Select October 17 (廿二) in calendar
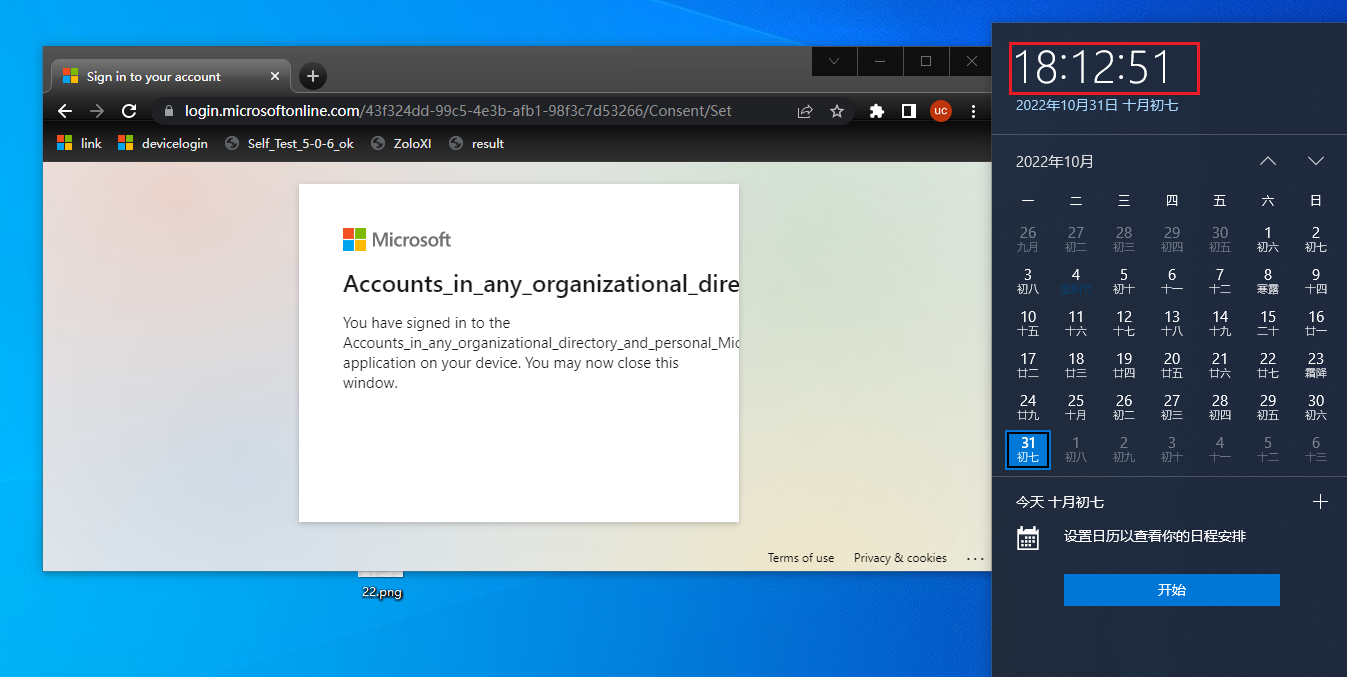The width and height of the screenshot is (1347, 677). (1028, 365)
